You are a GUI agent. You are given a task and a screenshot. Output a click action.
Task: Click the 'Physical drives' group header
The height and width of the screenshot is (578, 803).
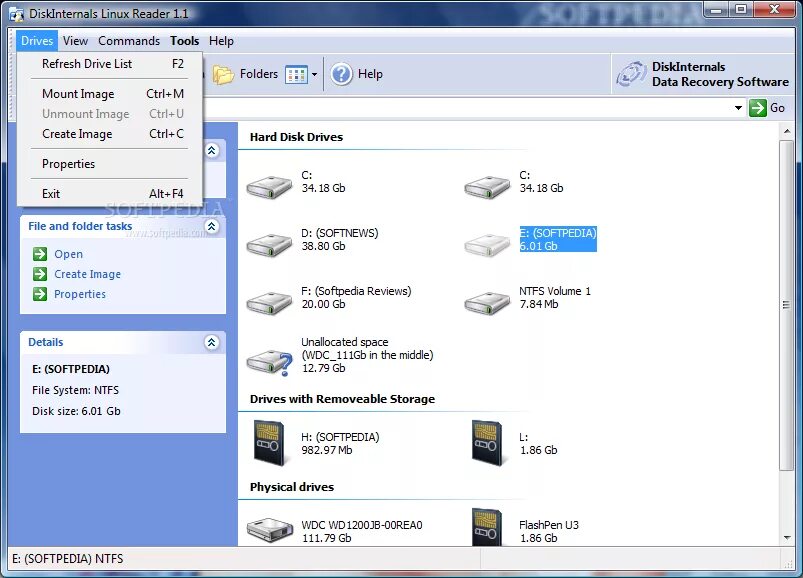(x=292, y=487)
